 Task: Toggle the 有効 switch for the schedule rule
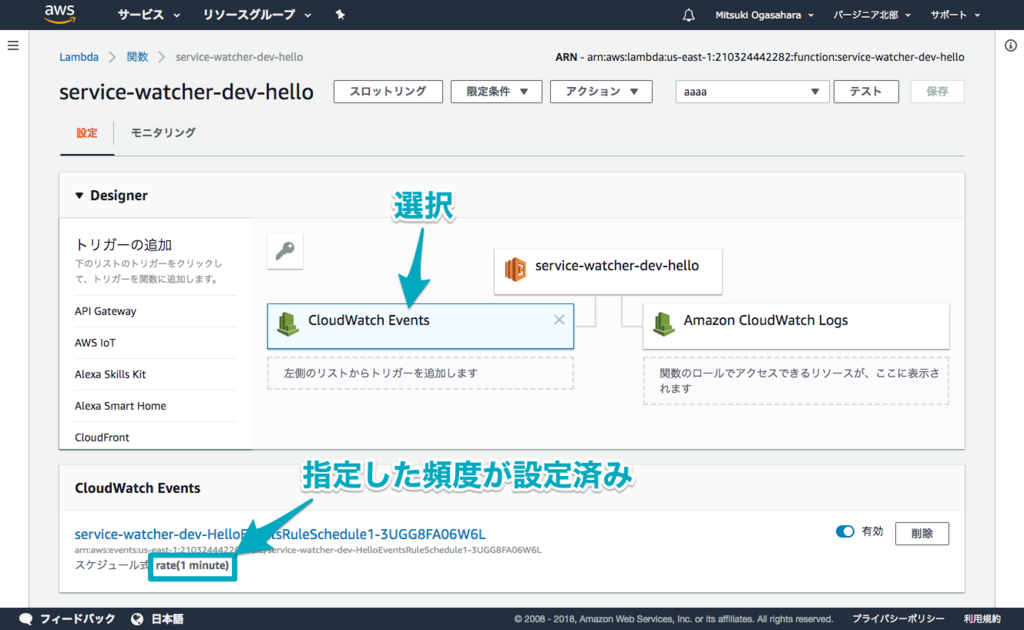845,531
